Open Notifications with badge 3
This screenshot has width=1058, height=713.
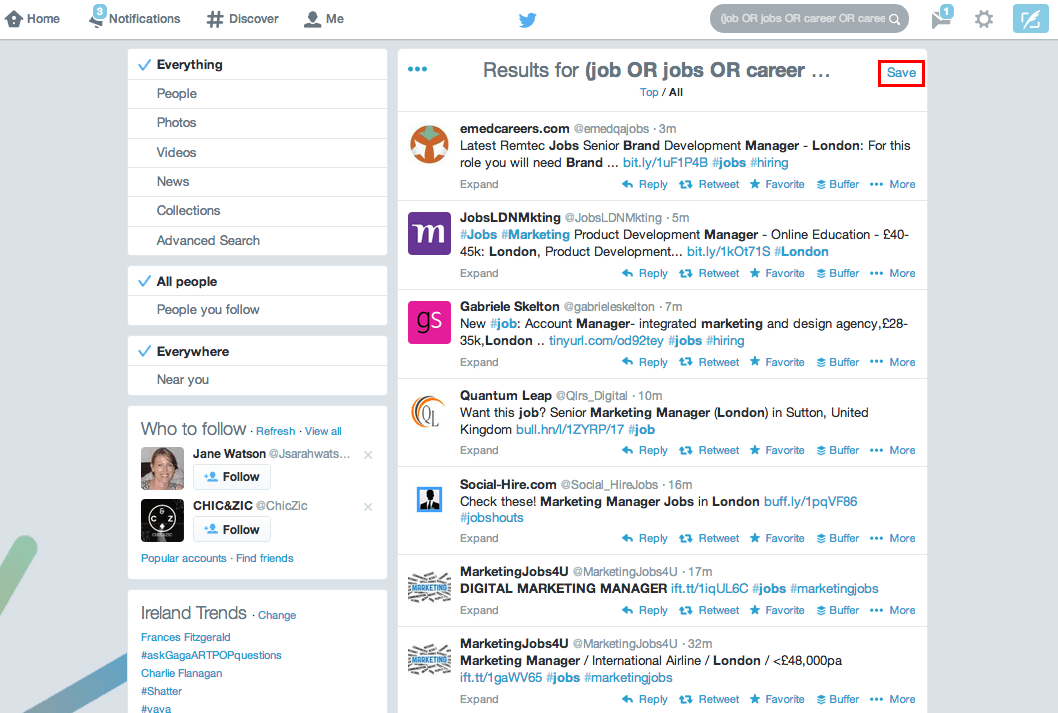point(134,18)
